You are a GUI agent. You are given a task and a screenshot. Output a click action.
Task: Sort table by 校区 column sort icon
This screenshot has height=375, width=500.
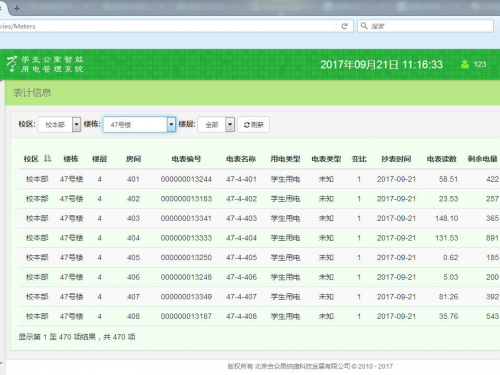(x=48, y=158)
